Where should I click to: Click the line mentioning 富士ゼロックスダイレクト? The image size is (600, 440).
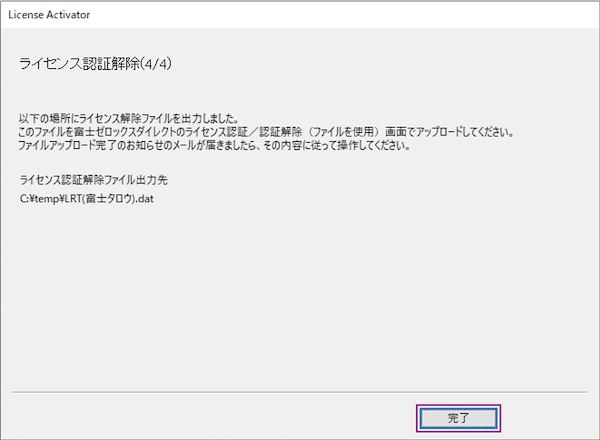266,132
